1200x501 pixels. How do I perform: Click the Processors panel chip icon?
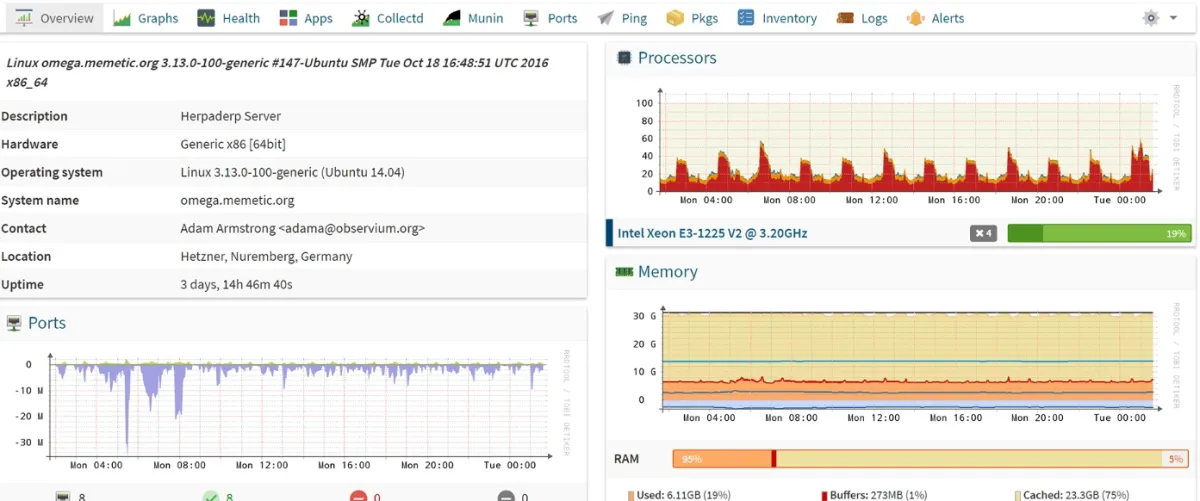(624, 58)
